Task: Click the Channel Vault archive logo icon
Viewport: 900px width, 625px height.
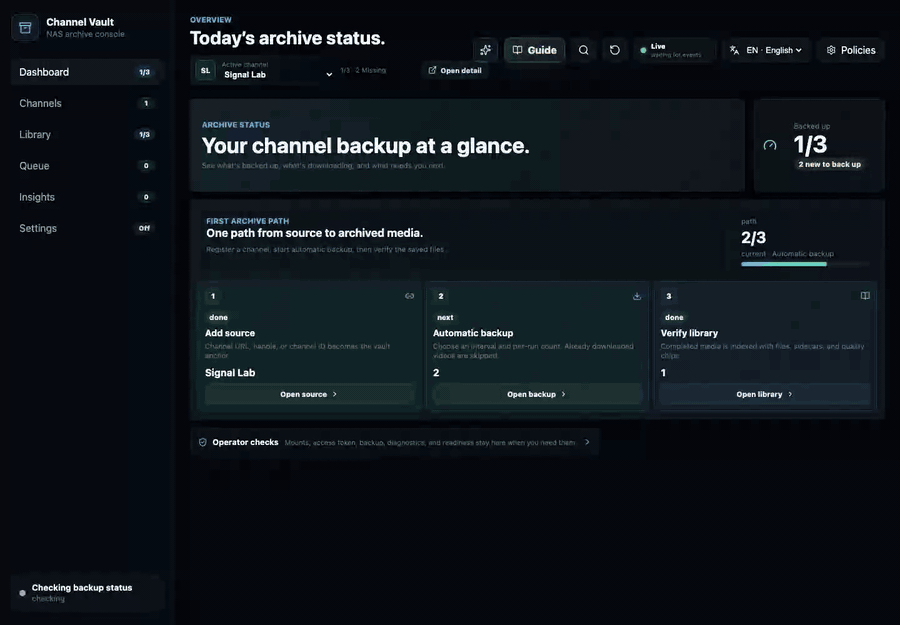Action: 25,28
